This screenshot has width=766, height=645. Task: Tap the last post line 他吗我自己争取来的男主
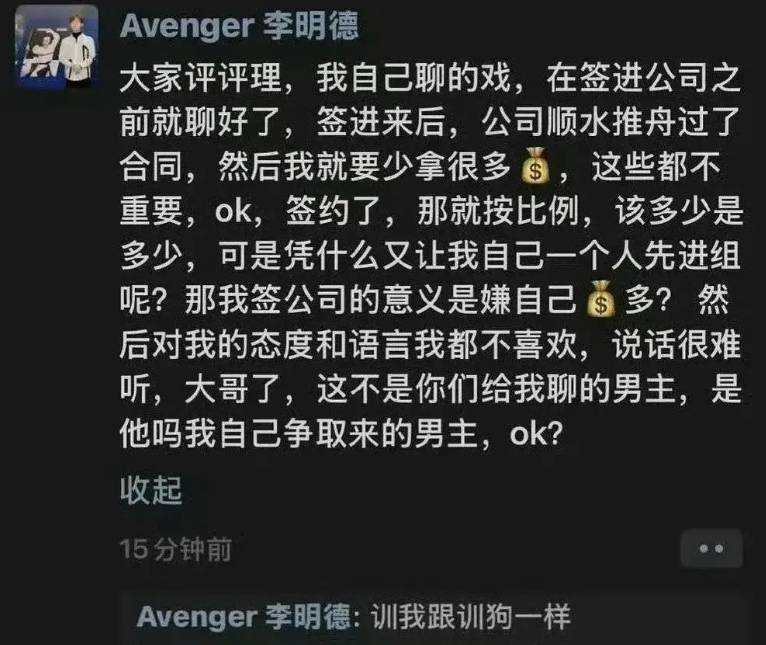click(x=341, y=433)
